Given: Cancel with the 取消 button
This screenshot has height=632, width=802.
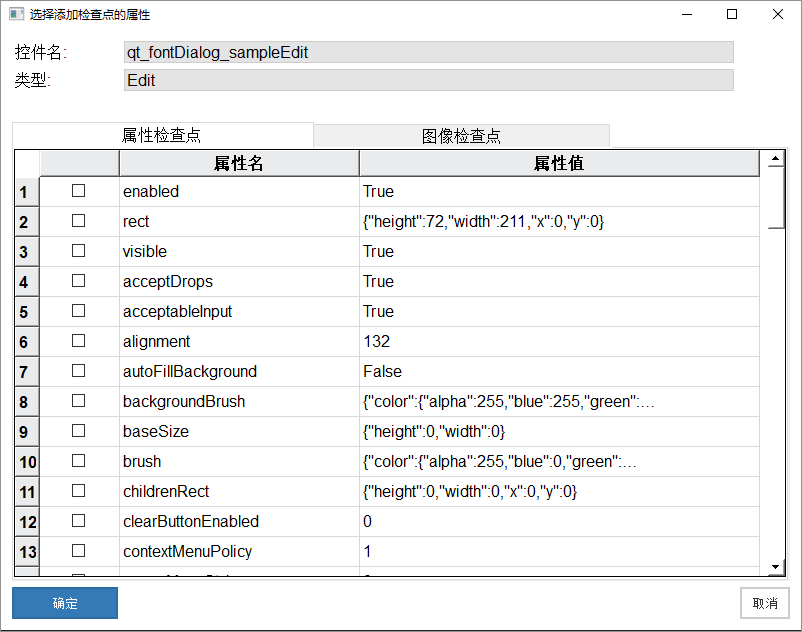Looking at the screenshot, I should click(765, 603).
